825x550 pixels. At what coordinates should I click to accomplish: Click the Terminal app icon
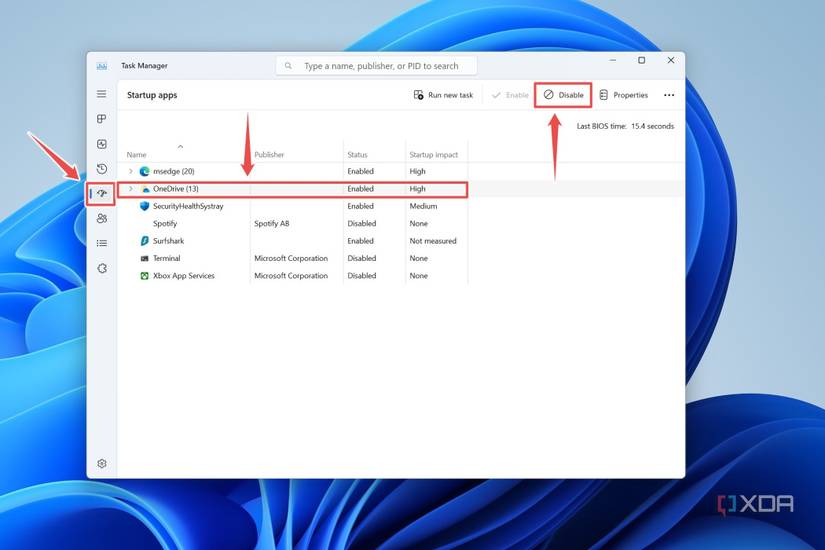tap(144, 258)
